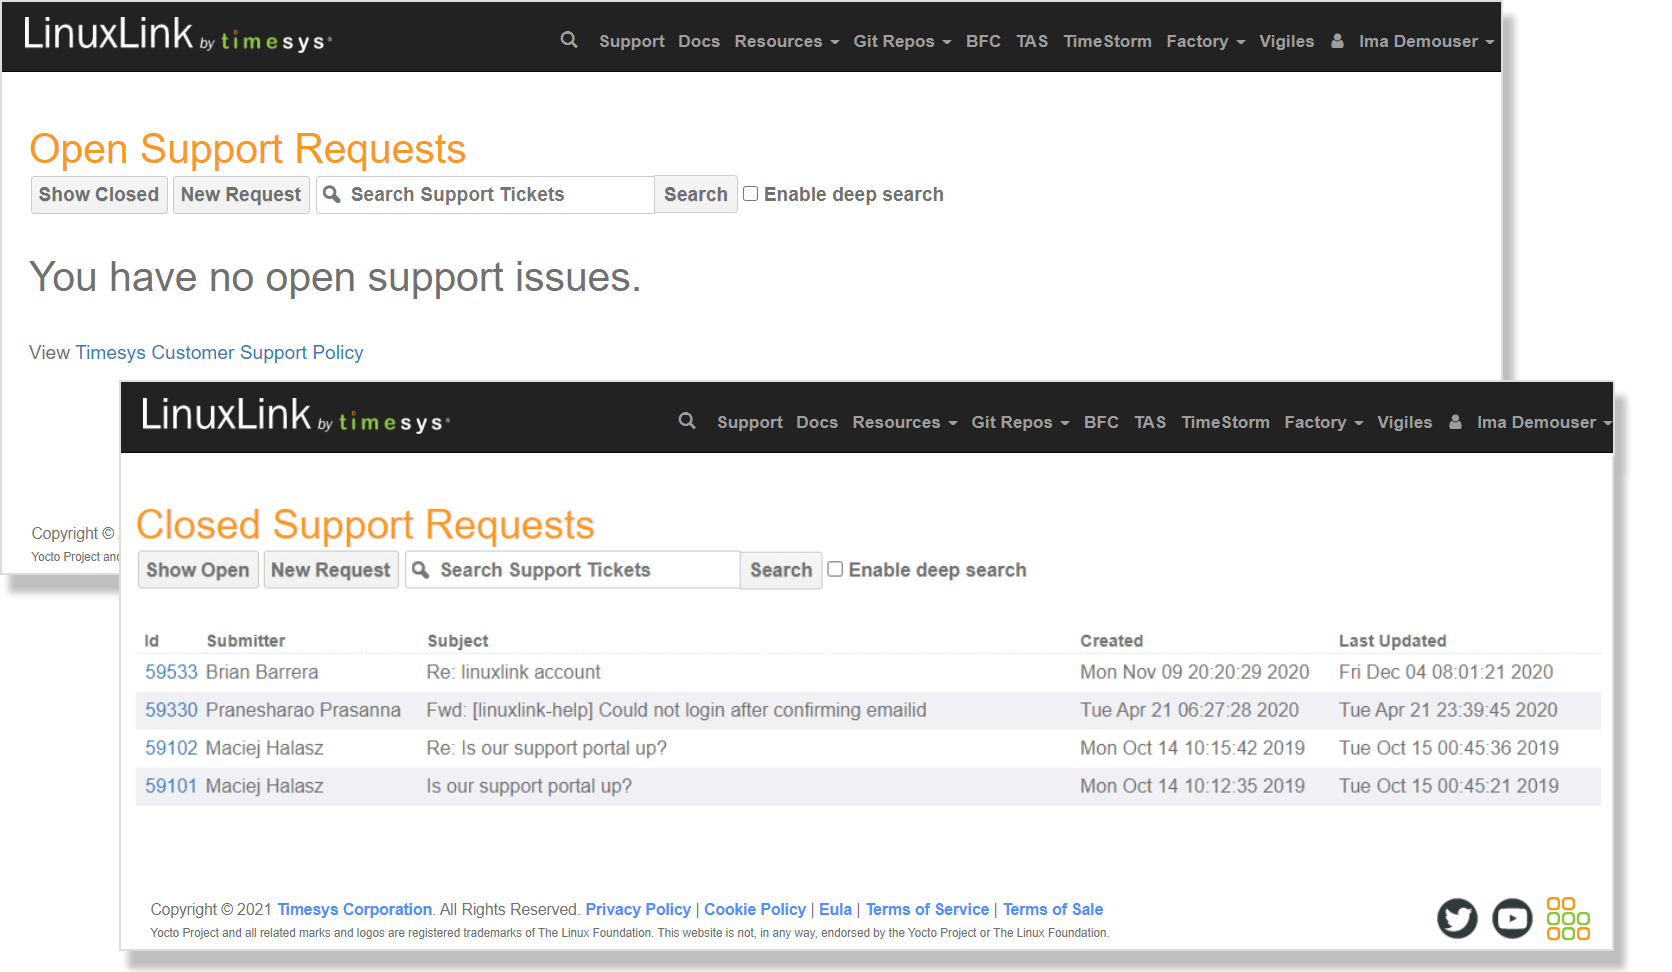This screenshot has width=1672, height=972.
Task: Open Support in Open Requests navbar
Action: [631, 41]
